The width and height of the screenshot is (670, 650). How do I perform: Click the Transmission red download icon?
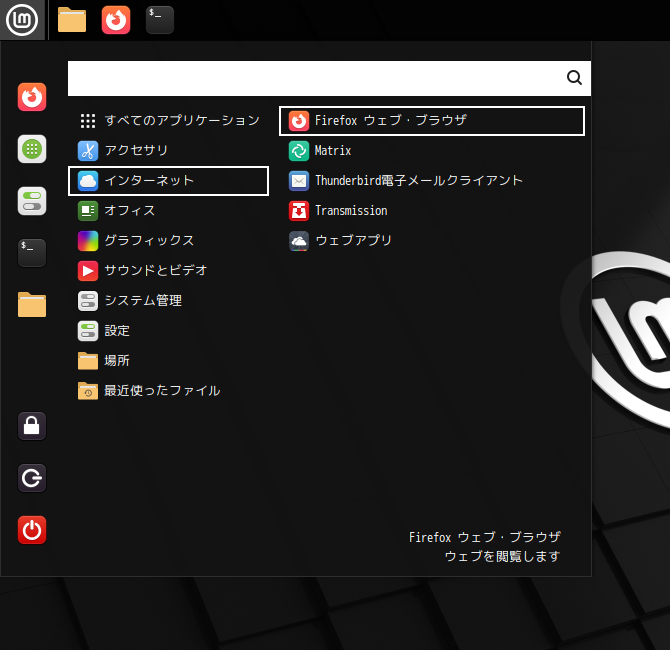[x=299, y=211]
